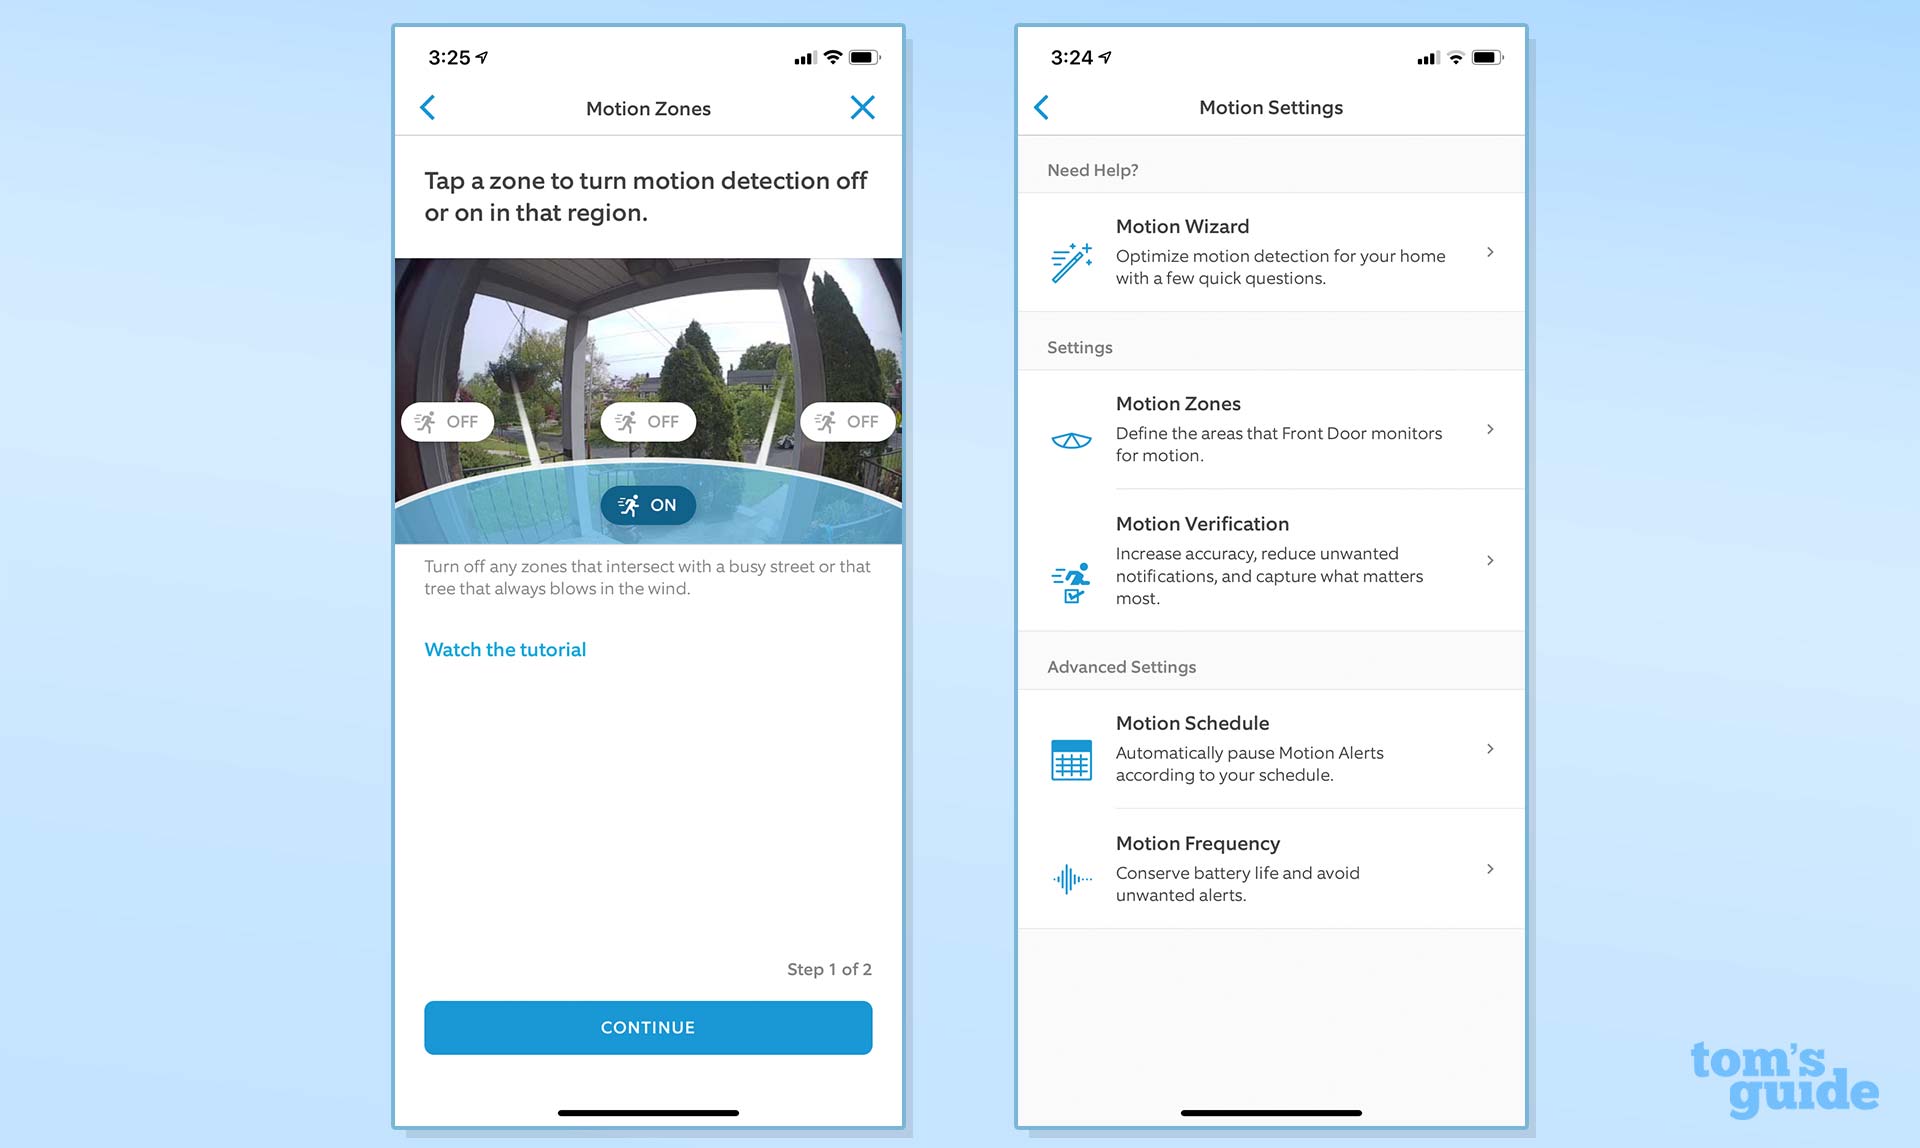Viewport: 1920px width, 1148px height.
Task: Click Watch the tutorial link
Action: (x=504, y=649)
